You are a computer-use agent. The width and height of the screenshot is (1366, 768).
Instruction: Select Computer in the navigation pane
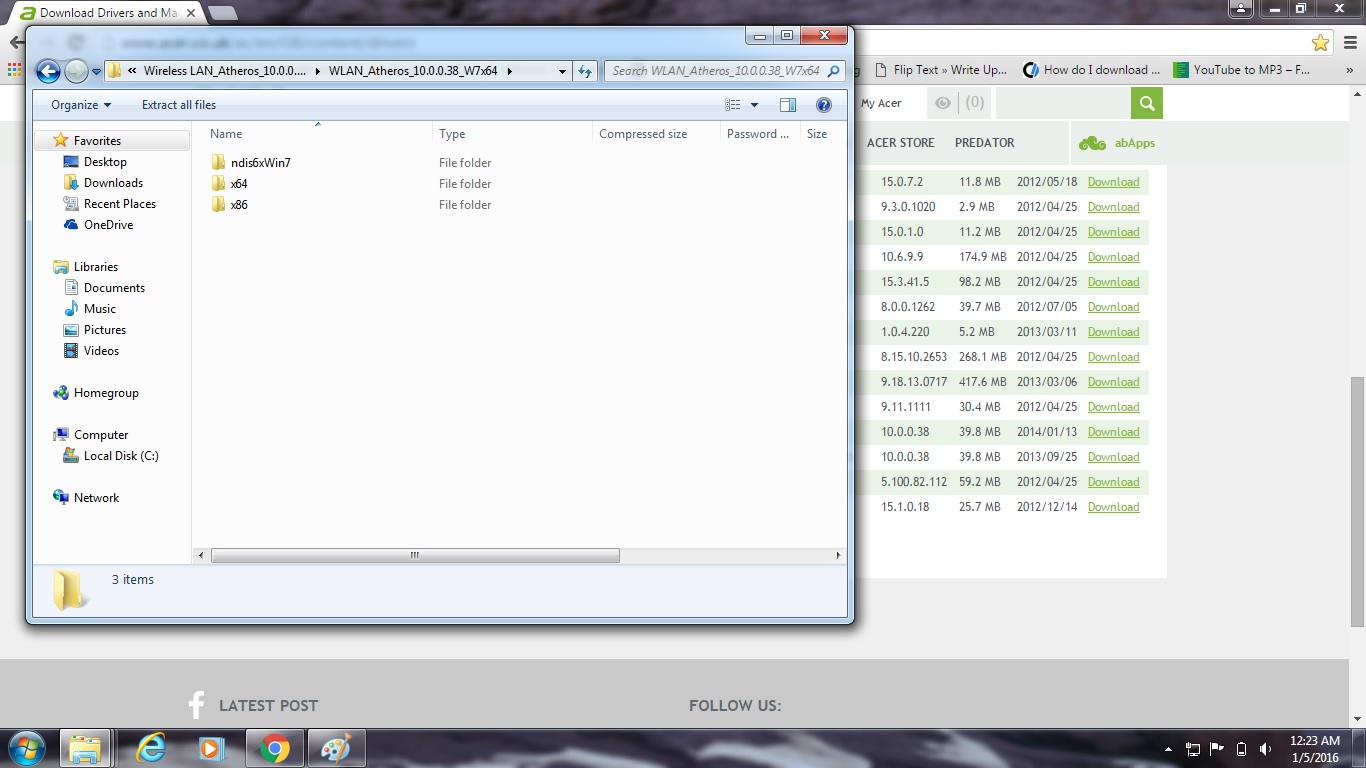[x=101, y=435]
